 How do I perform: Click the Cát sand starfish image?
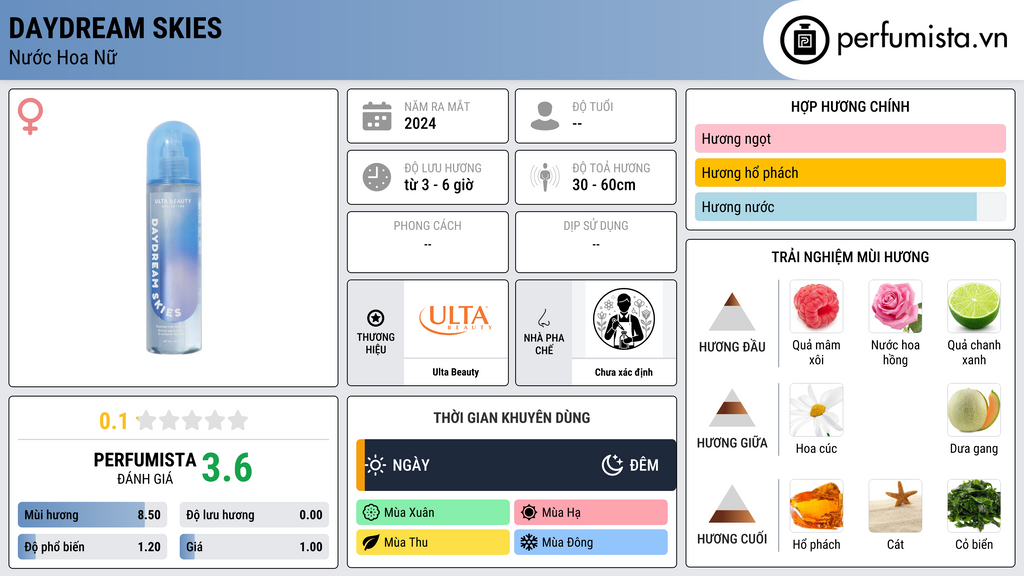click(x=895, y=505)
